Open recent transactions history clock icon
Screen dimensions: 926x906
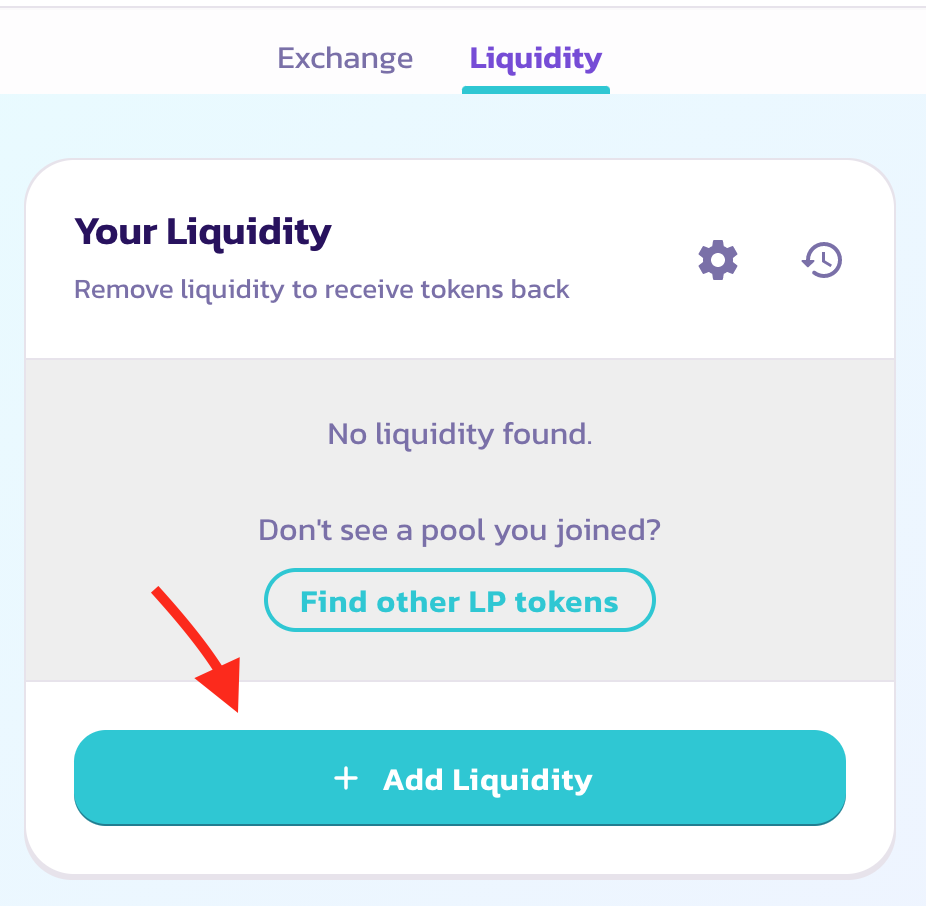tap(822, 261)
